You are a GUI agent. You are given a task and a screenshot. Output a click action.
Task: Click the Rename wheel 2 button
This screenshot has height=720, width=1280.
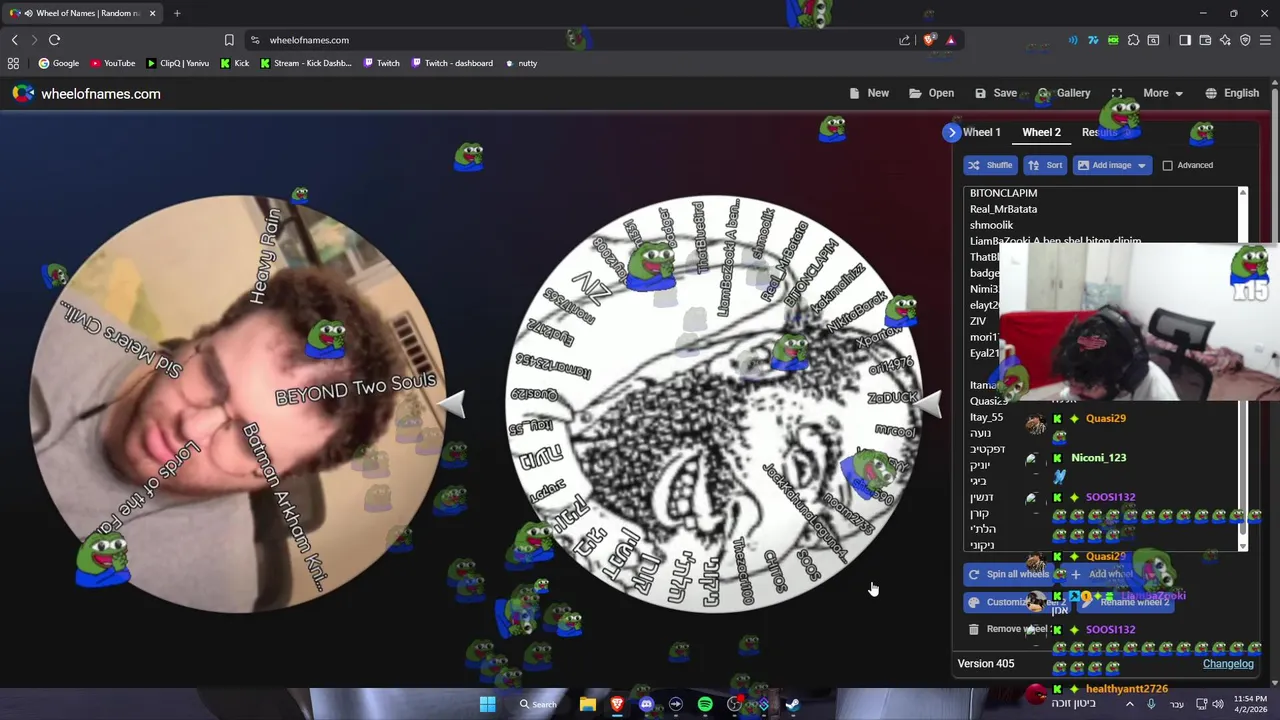tap(1124, 602)
